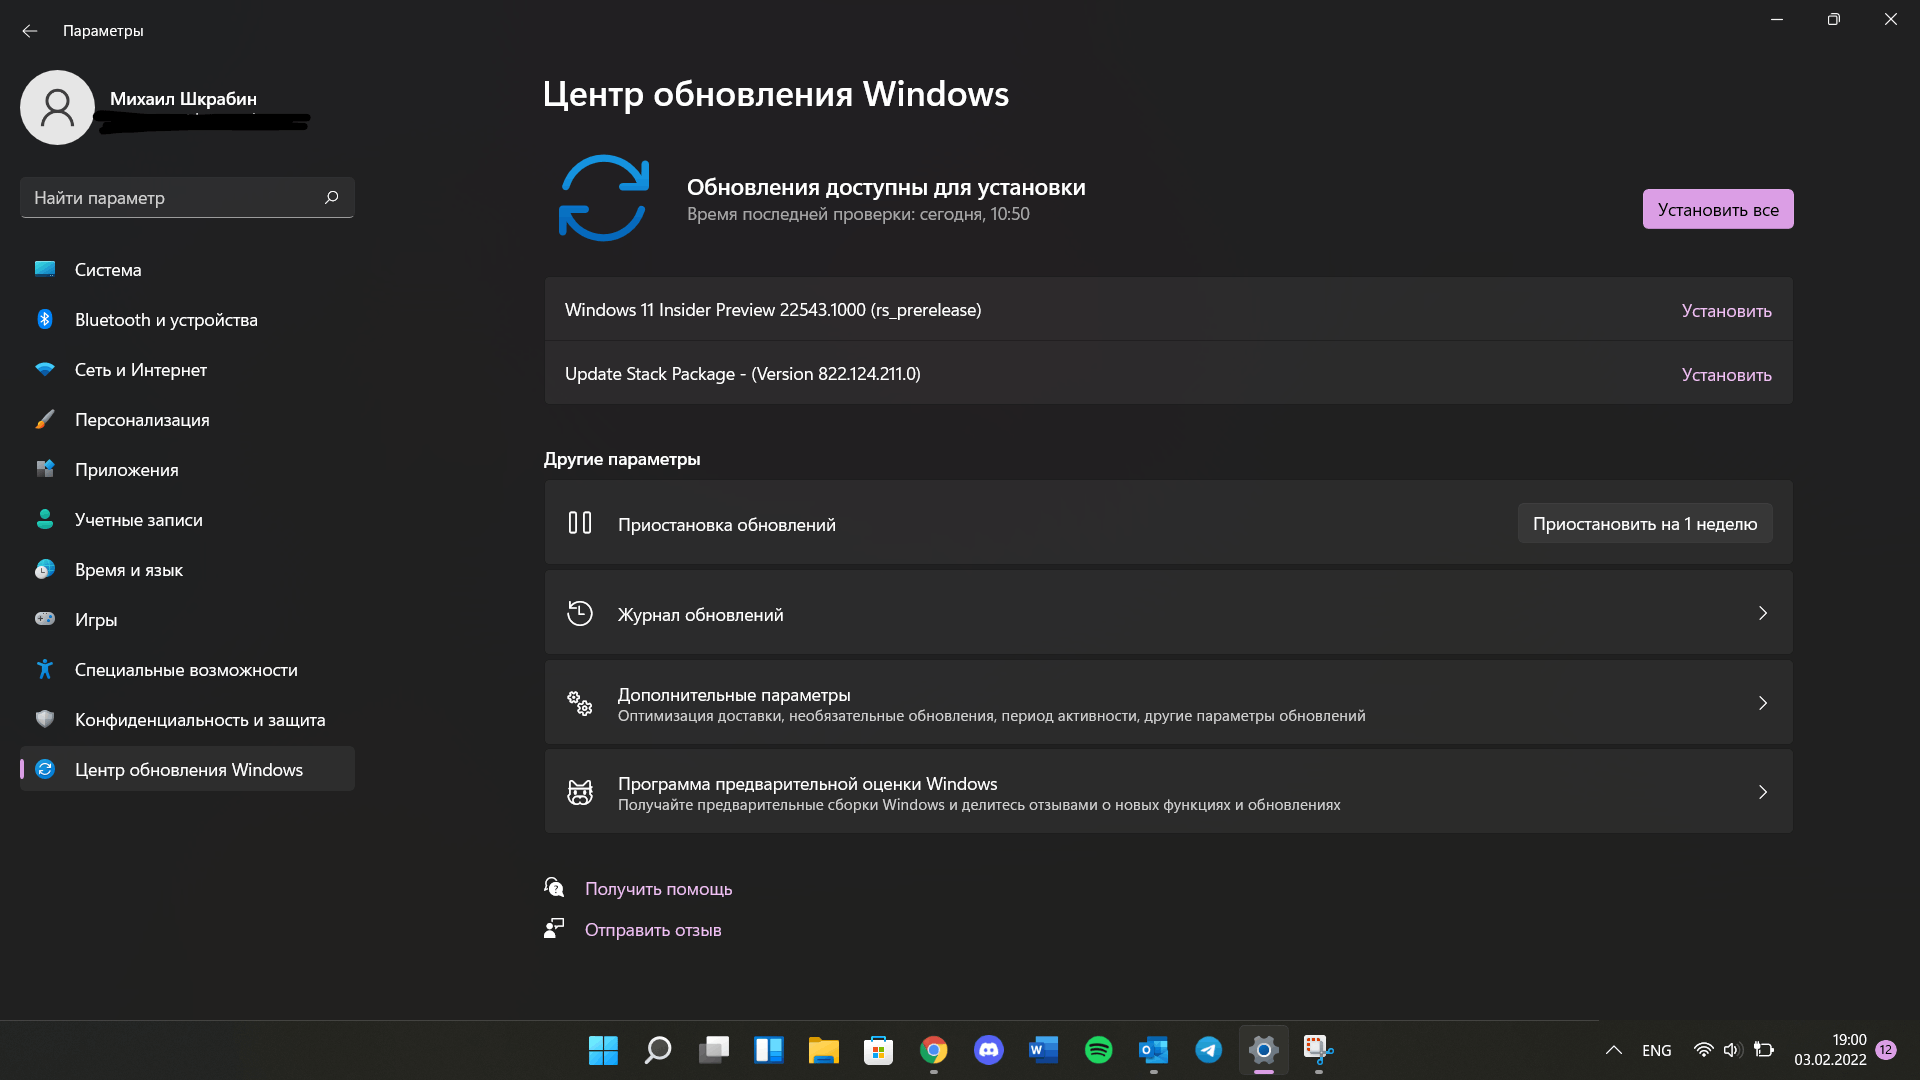Open Учетные записи section

(x=187, y=519)
